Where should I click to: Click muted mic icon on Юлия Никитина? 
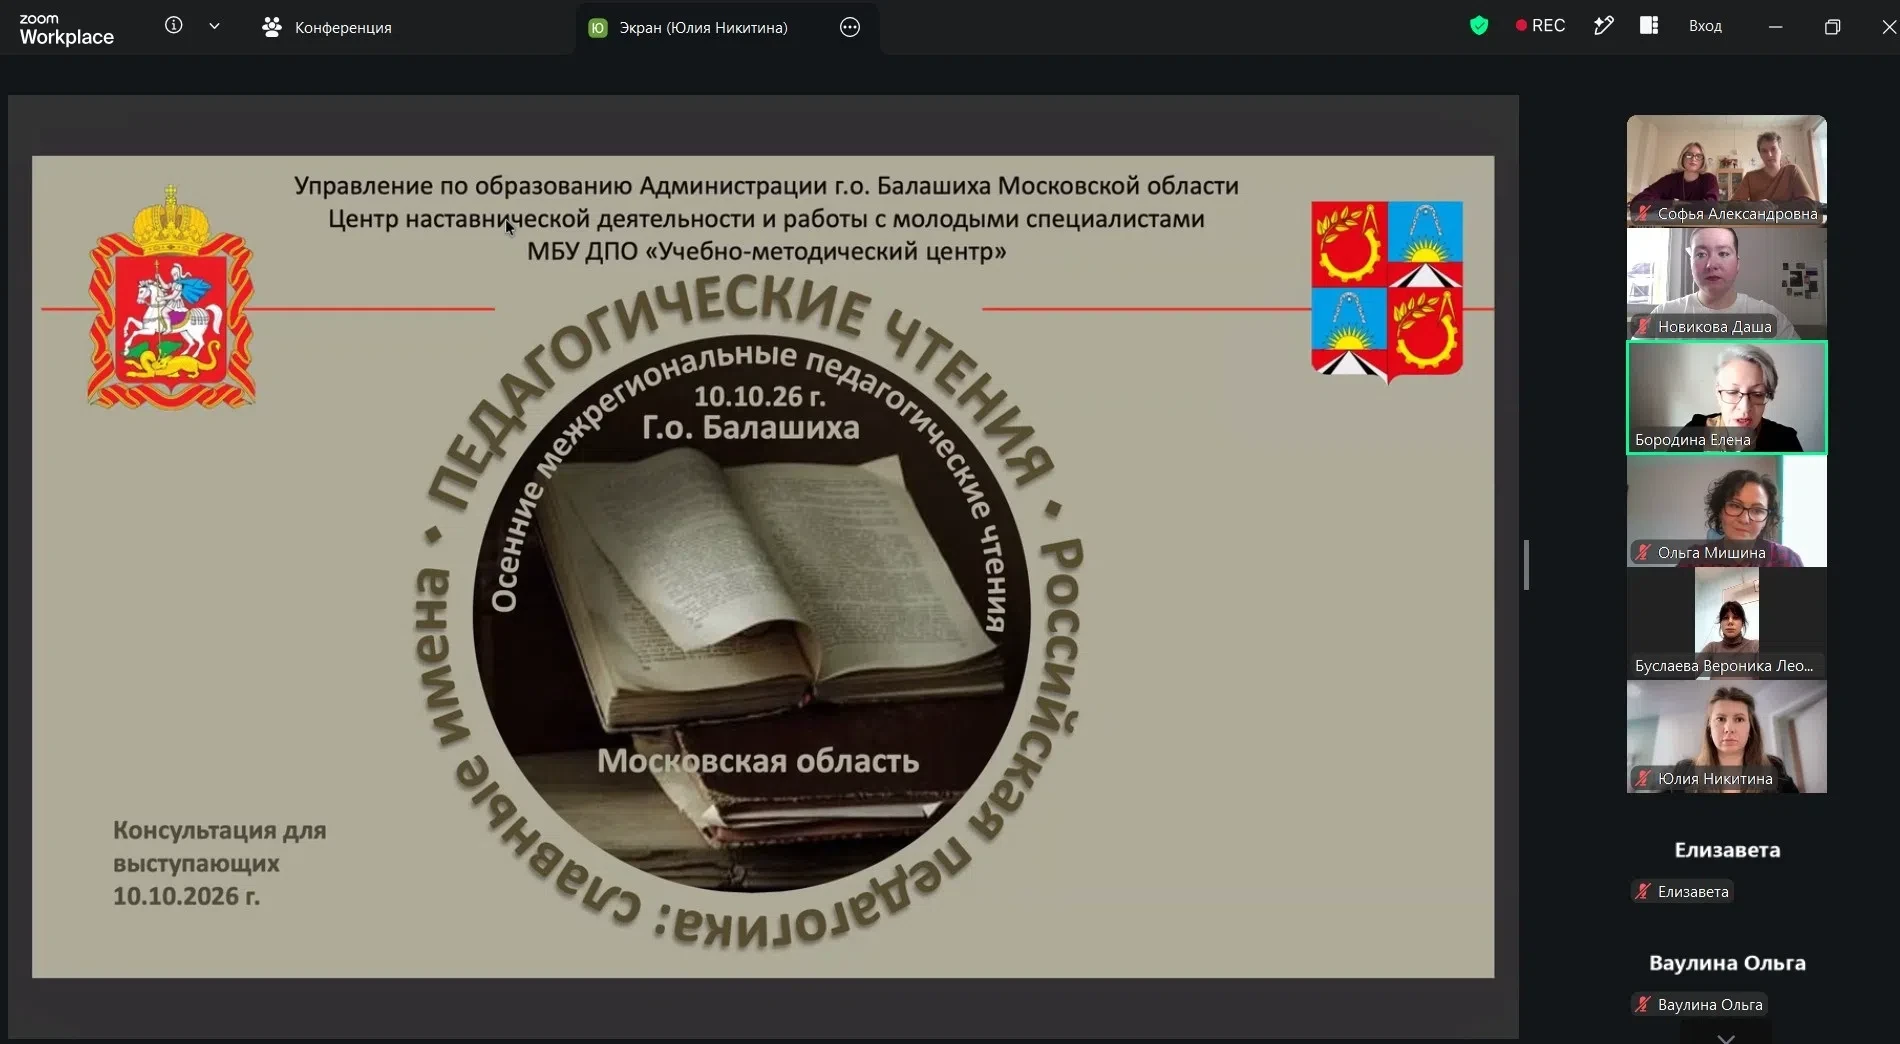(1643, 778)
